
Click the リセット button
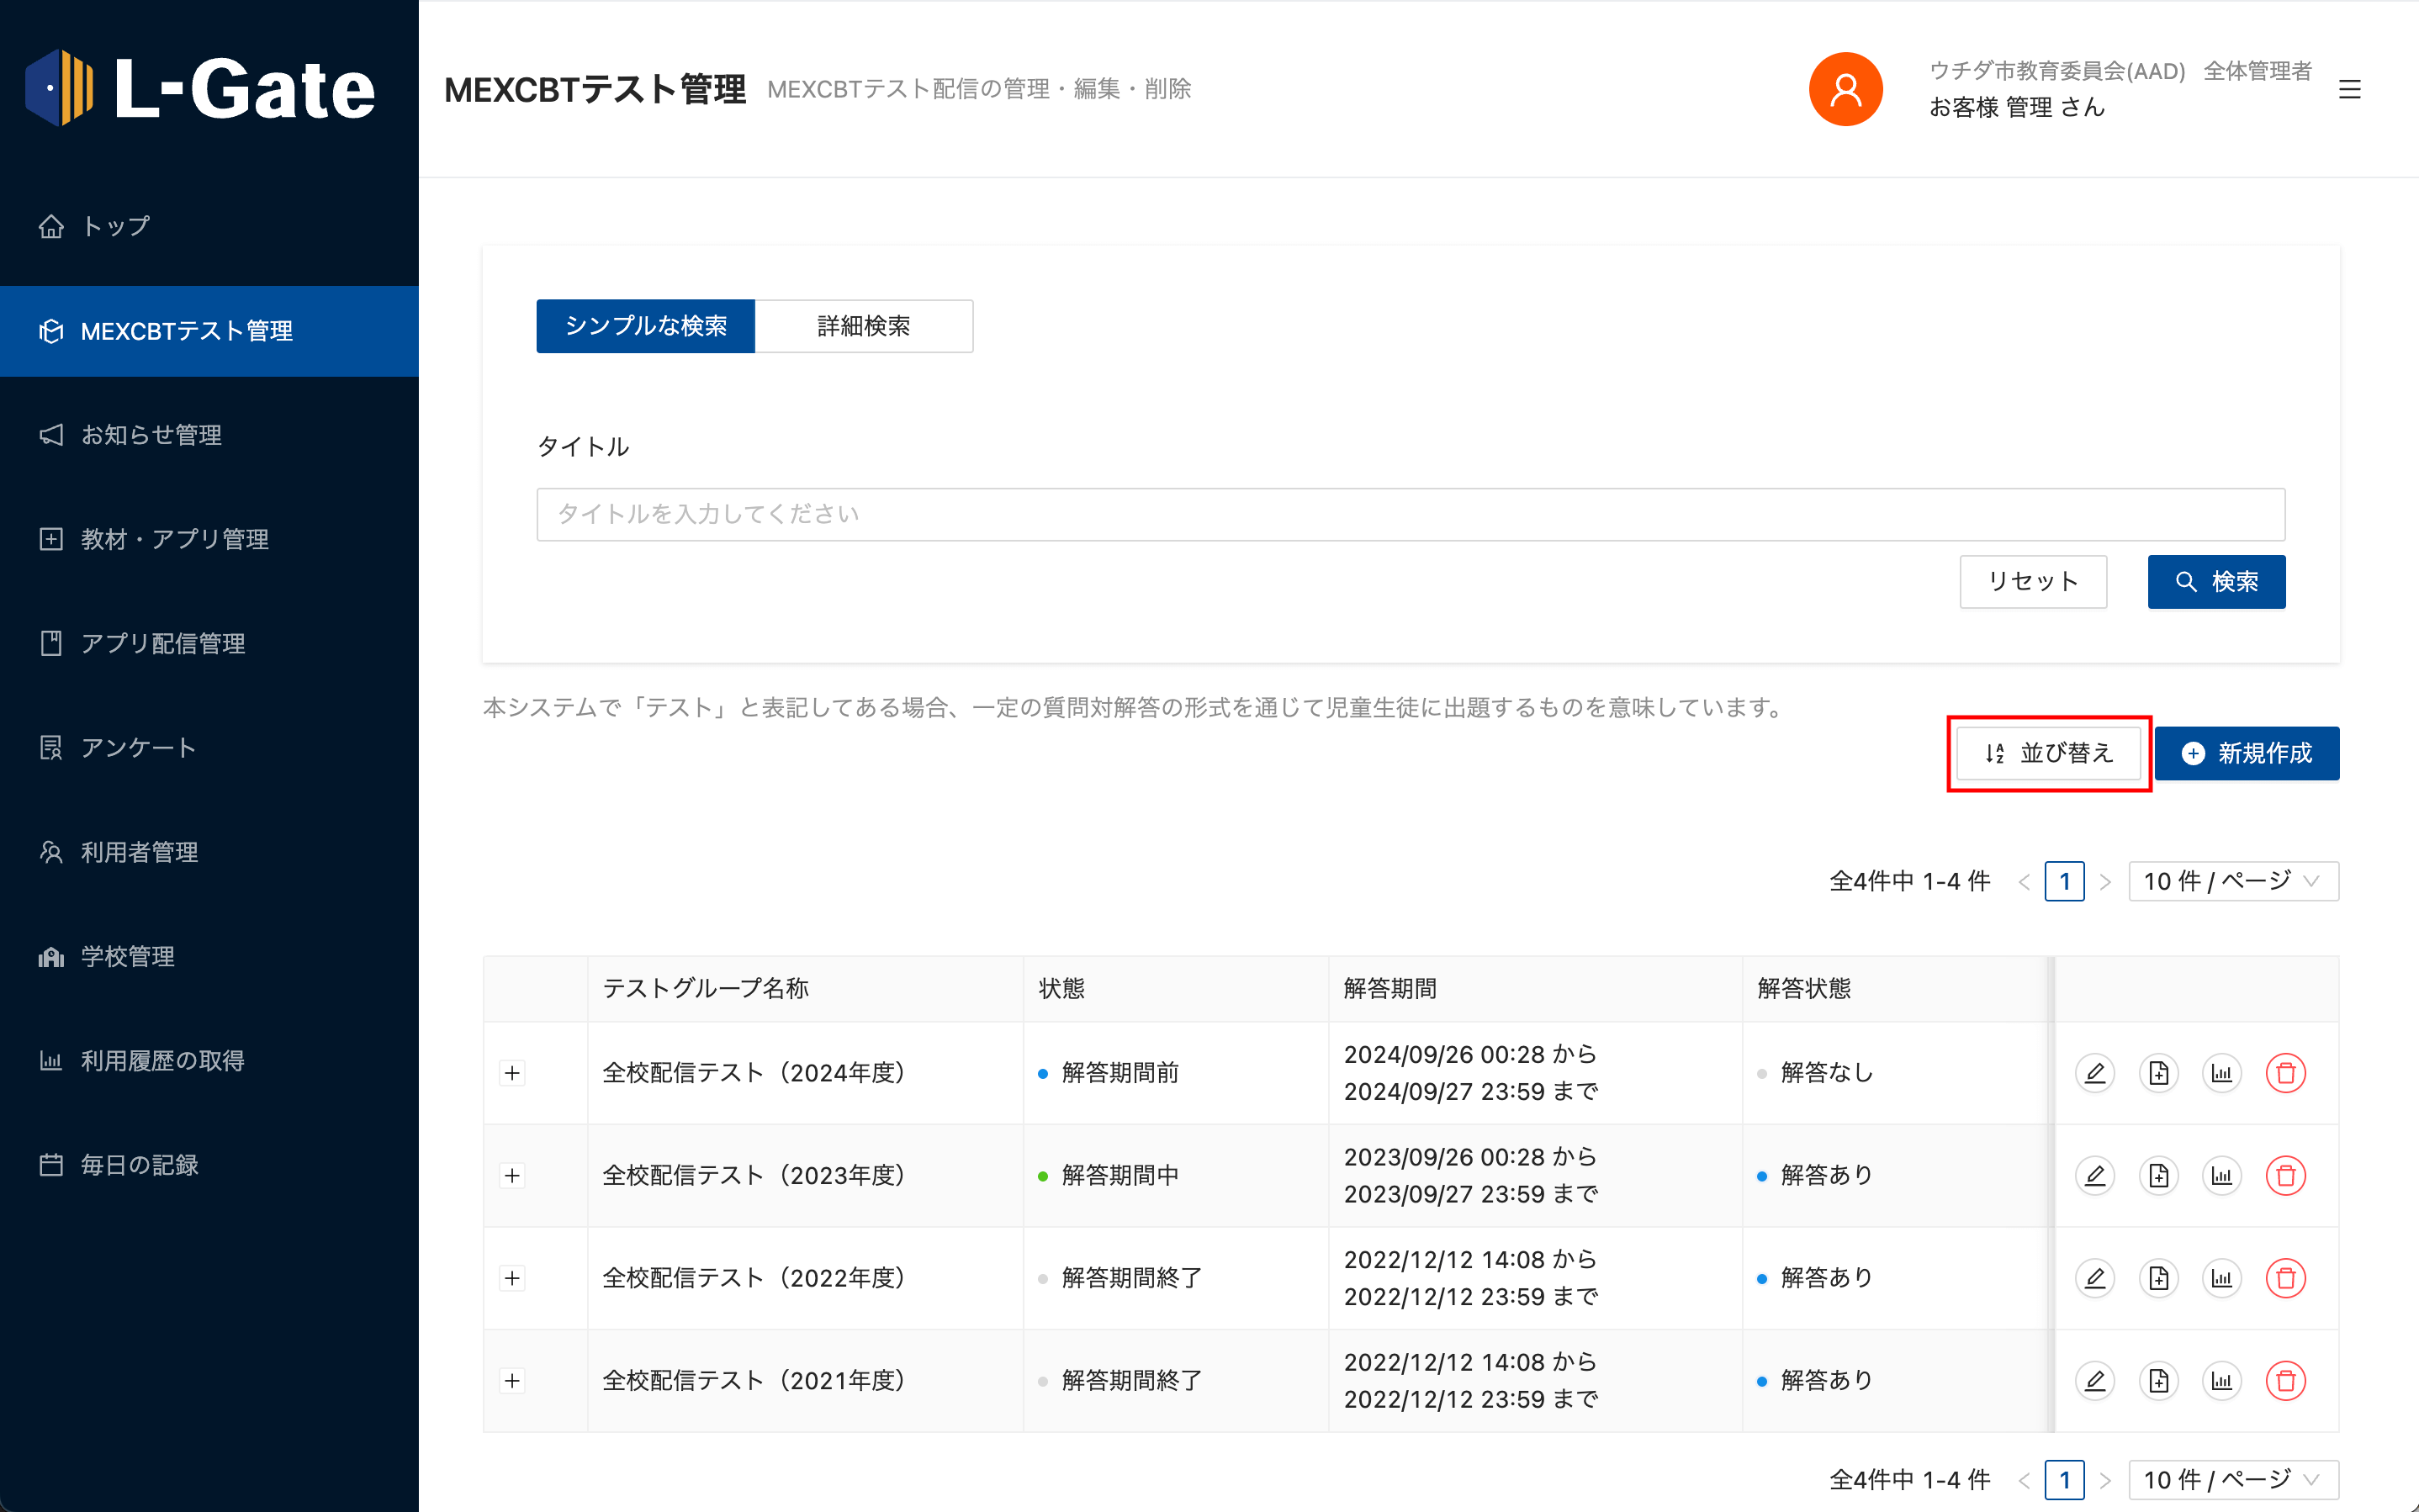[2033, 582]
